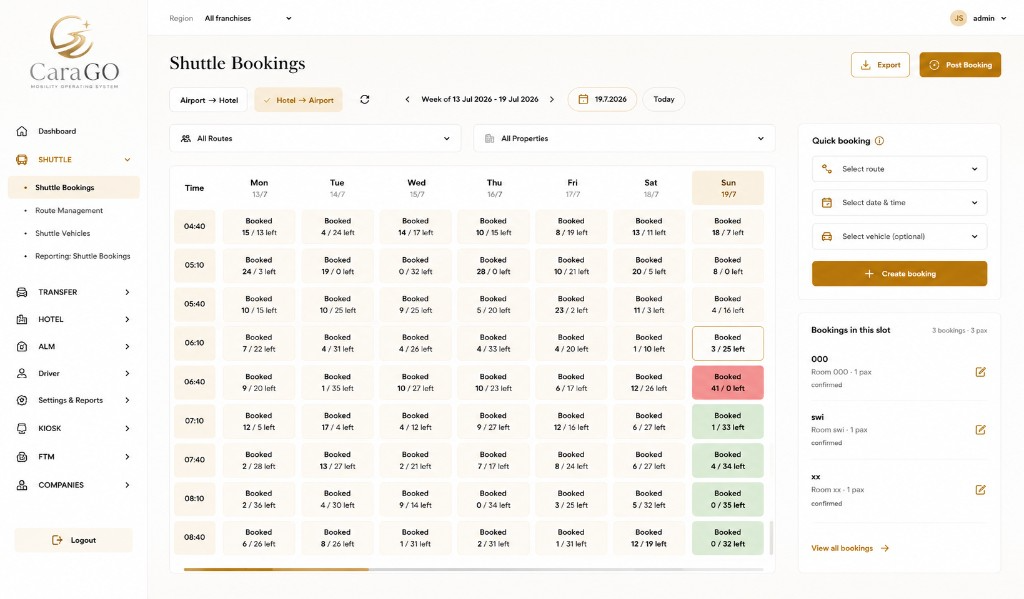Image resolution: width=1024 pixels, height=599 pixels.
Task: Click the TRANSFER car icon
Action: click(22, 292)
